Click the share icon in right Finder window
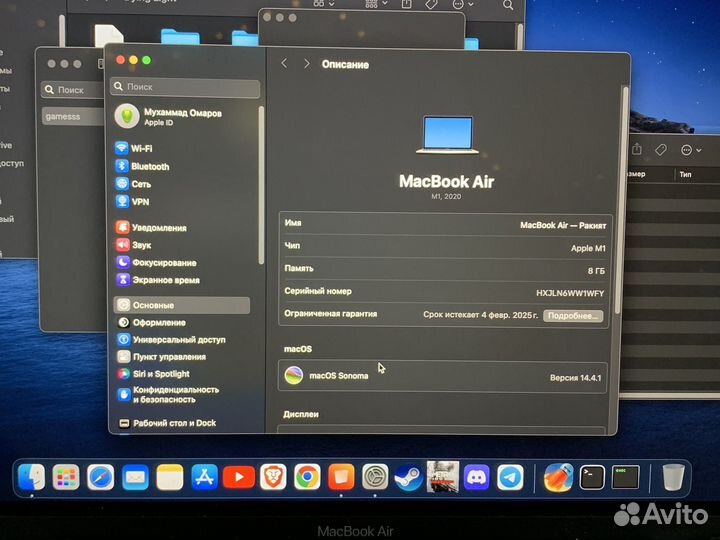 point(637,149)
